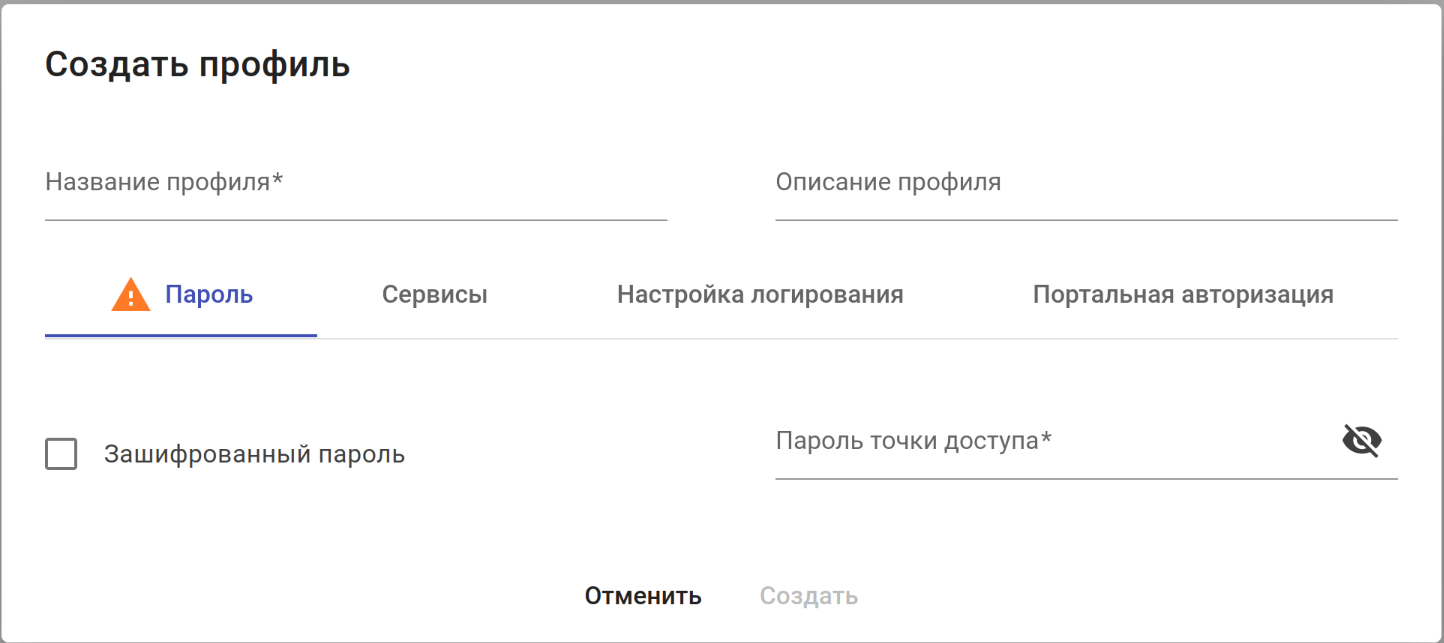Viewport: 1444px width, 643px height.
Task: Click the underline of Название профиля field
Action: pos(355,219)
